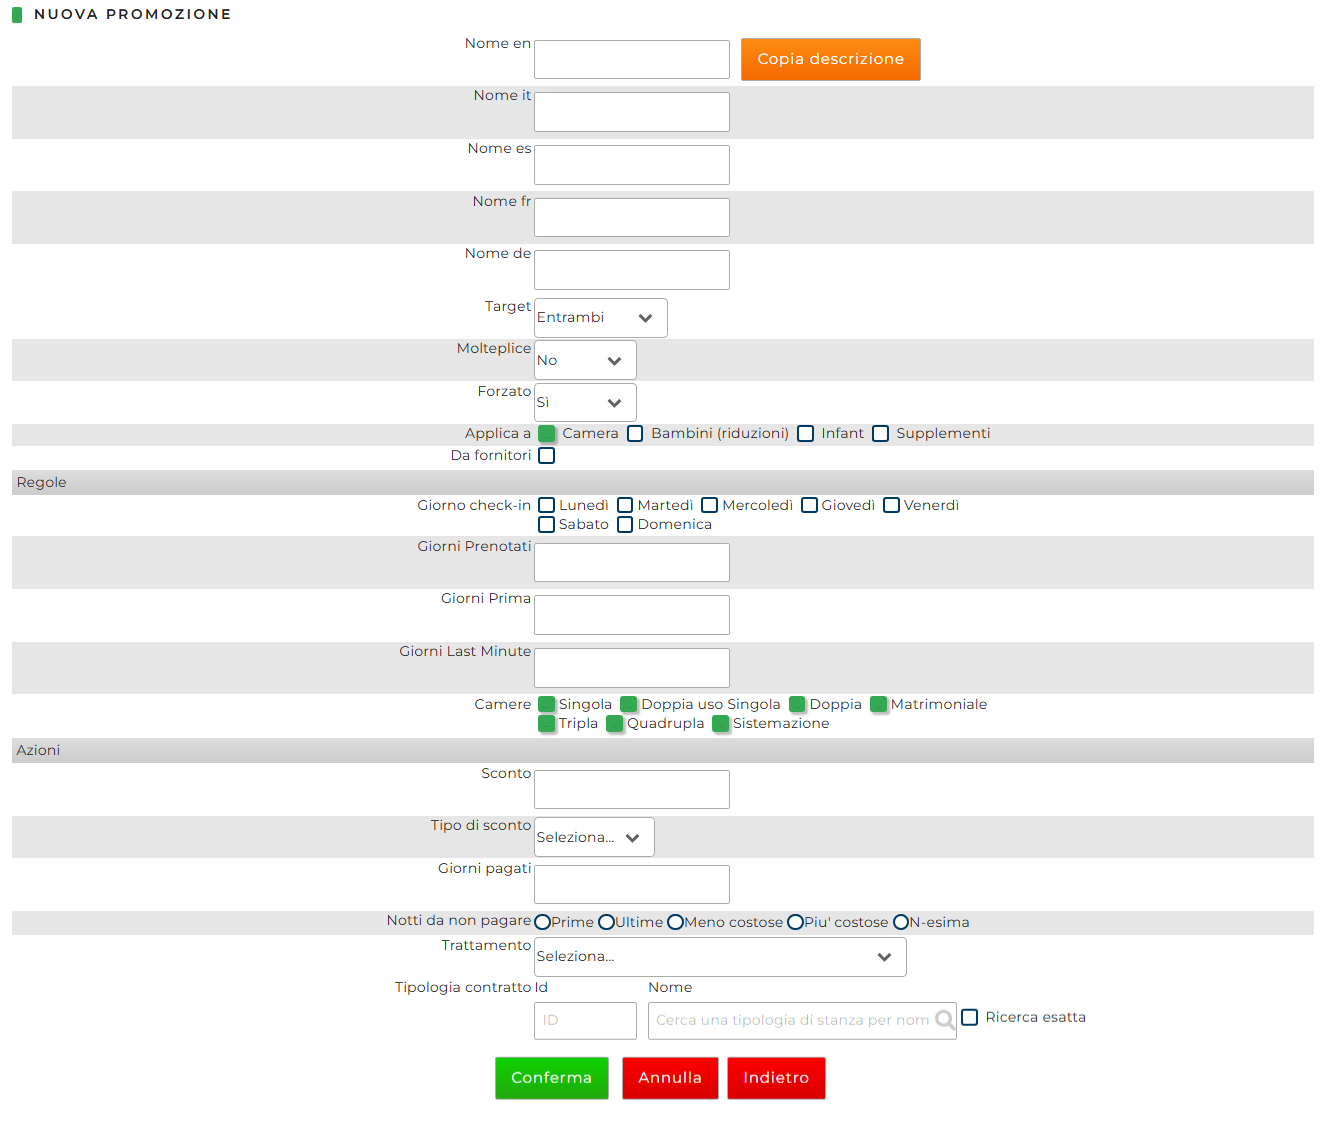
Task: Click the search magnifier icon in room type field
Action: coord(943,1020)
